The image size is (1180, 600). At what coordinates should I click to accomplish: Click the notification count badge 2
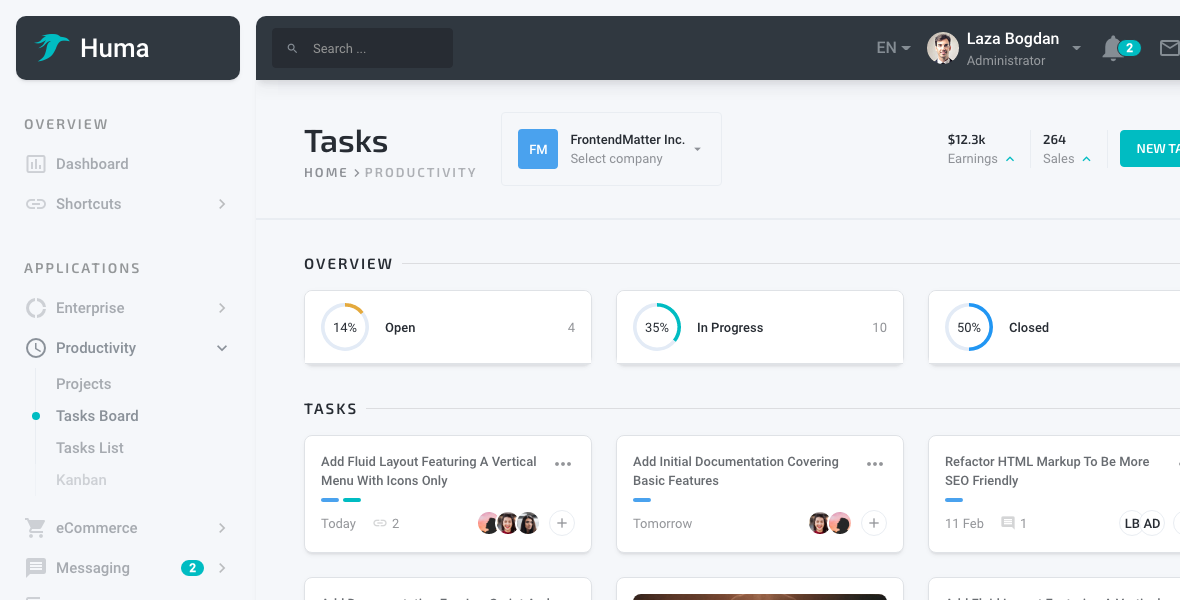point(1130,48)
